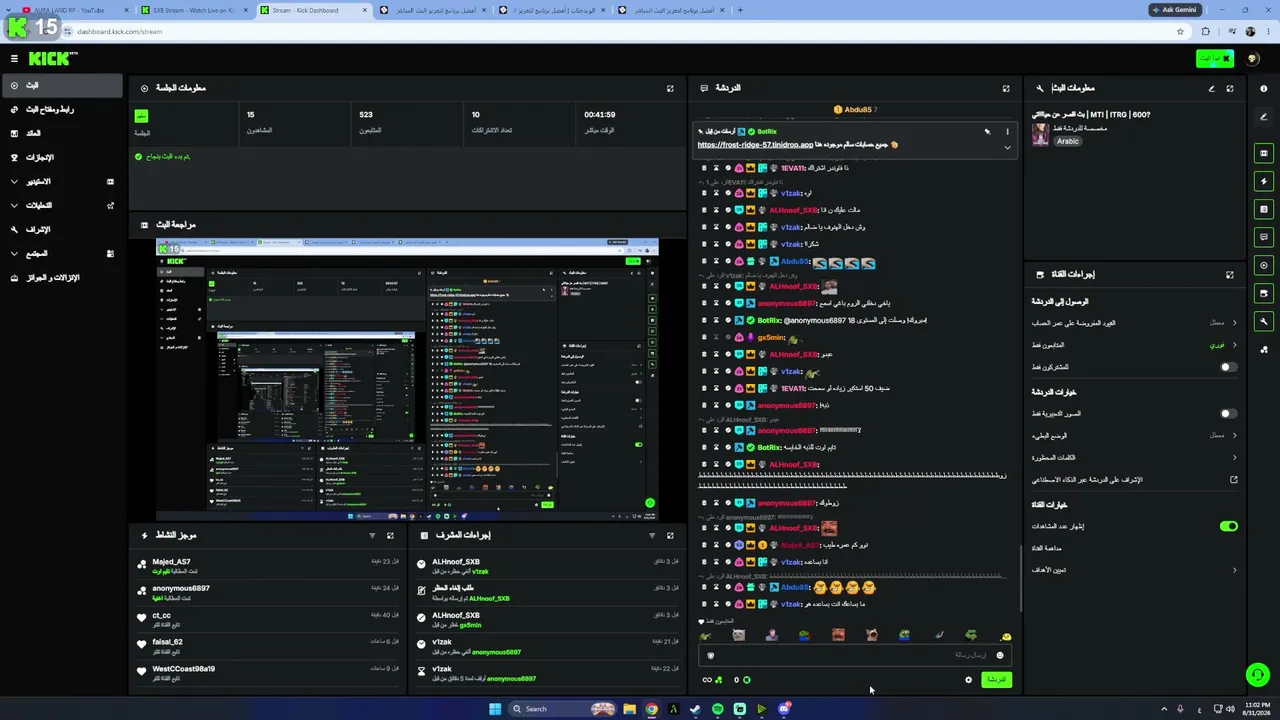Click the stream preview thumbnail
Screen dimensions: 1280x720
[x=407, y=379]
